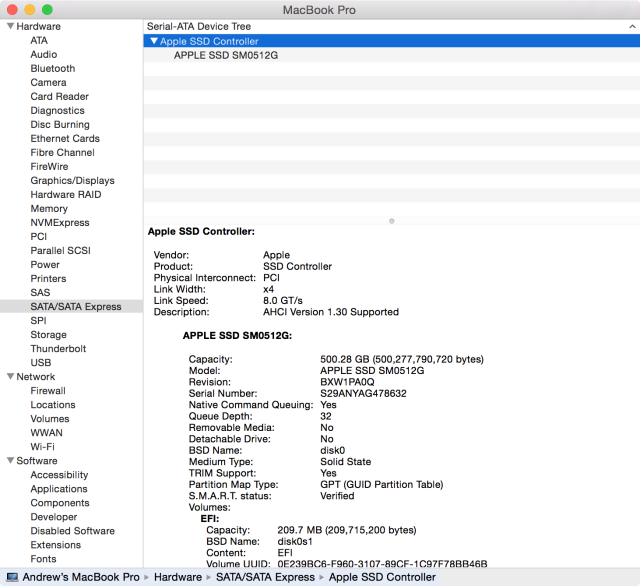Select Hardware RAID in the sidebar
The width and height of the screenshot is (640, 586).
66,194
